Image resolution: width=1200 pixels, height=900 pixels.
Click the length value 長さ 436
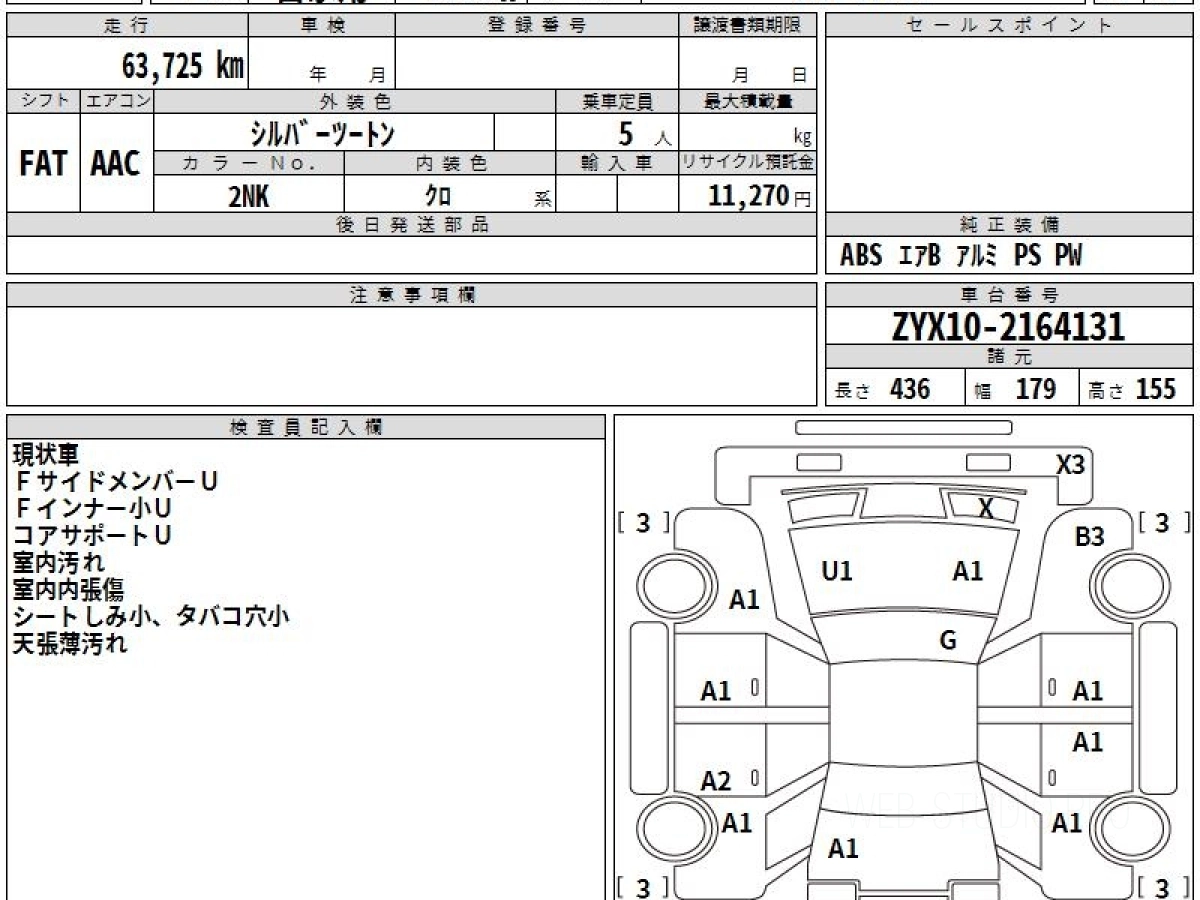(x=882, y=389)
